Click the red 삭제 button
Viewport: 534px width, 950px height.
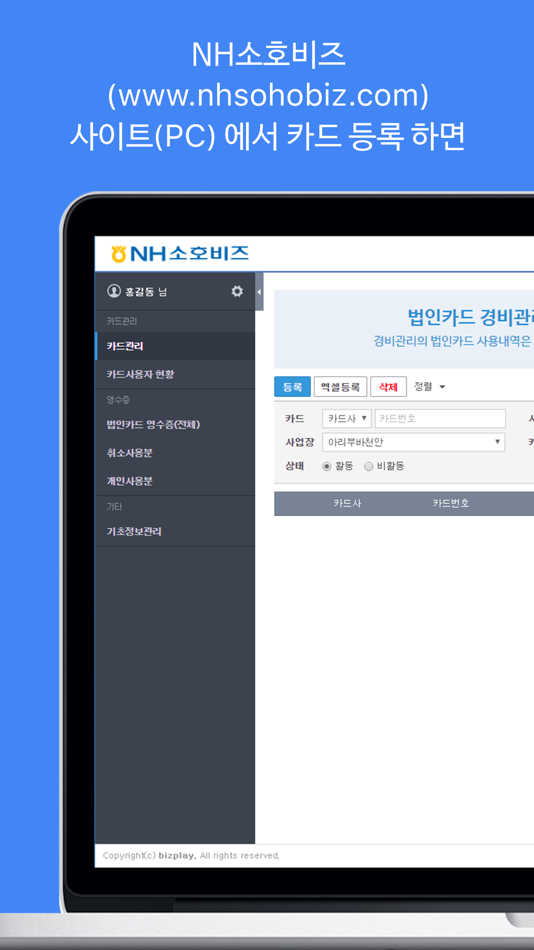[x=388, y=387]
